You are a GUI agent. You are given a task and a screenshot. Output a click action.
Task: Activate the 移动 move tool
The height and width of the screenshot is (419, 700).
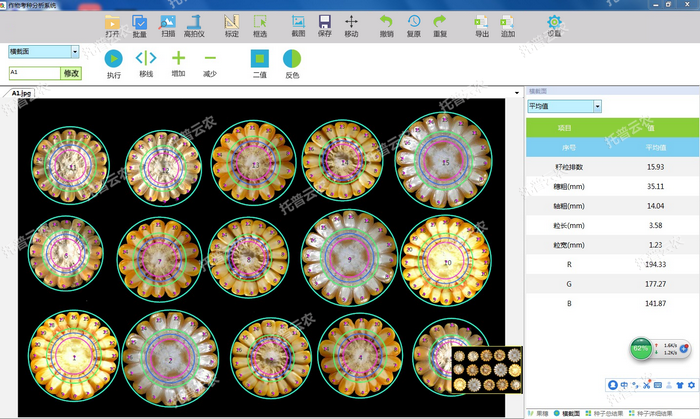point(351,22)
